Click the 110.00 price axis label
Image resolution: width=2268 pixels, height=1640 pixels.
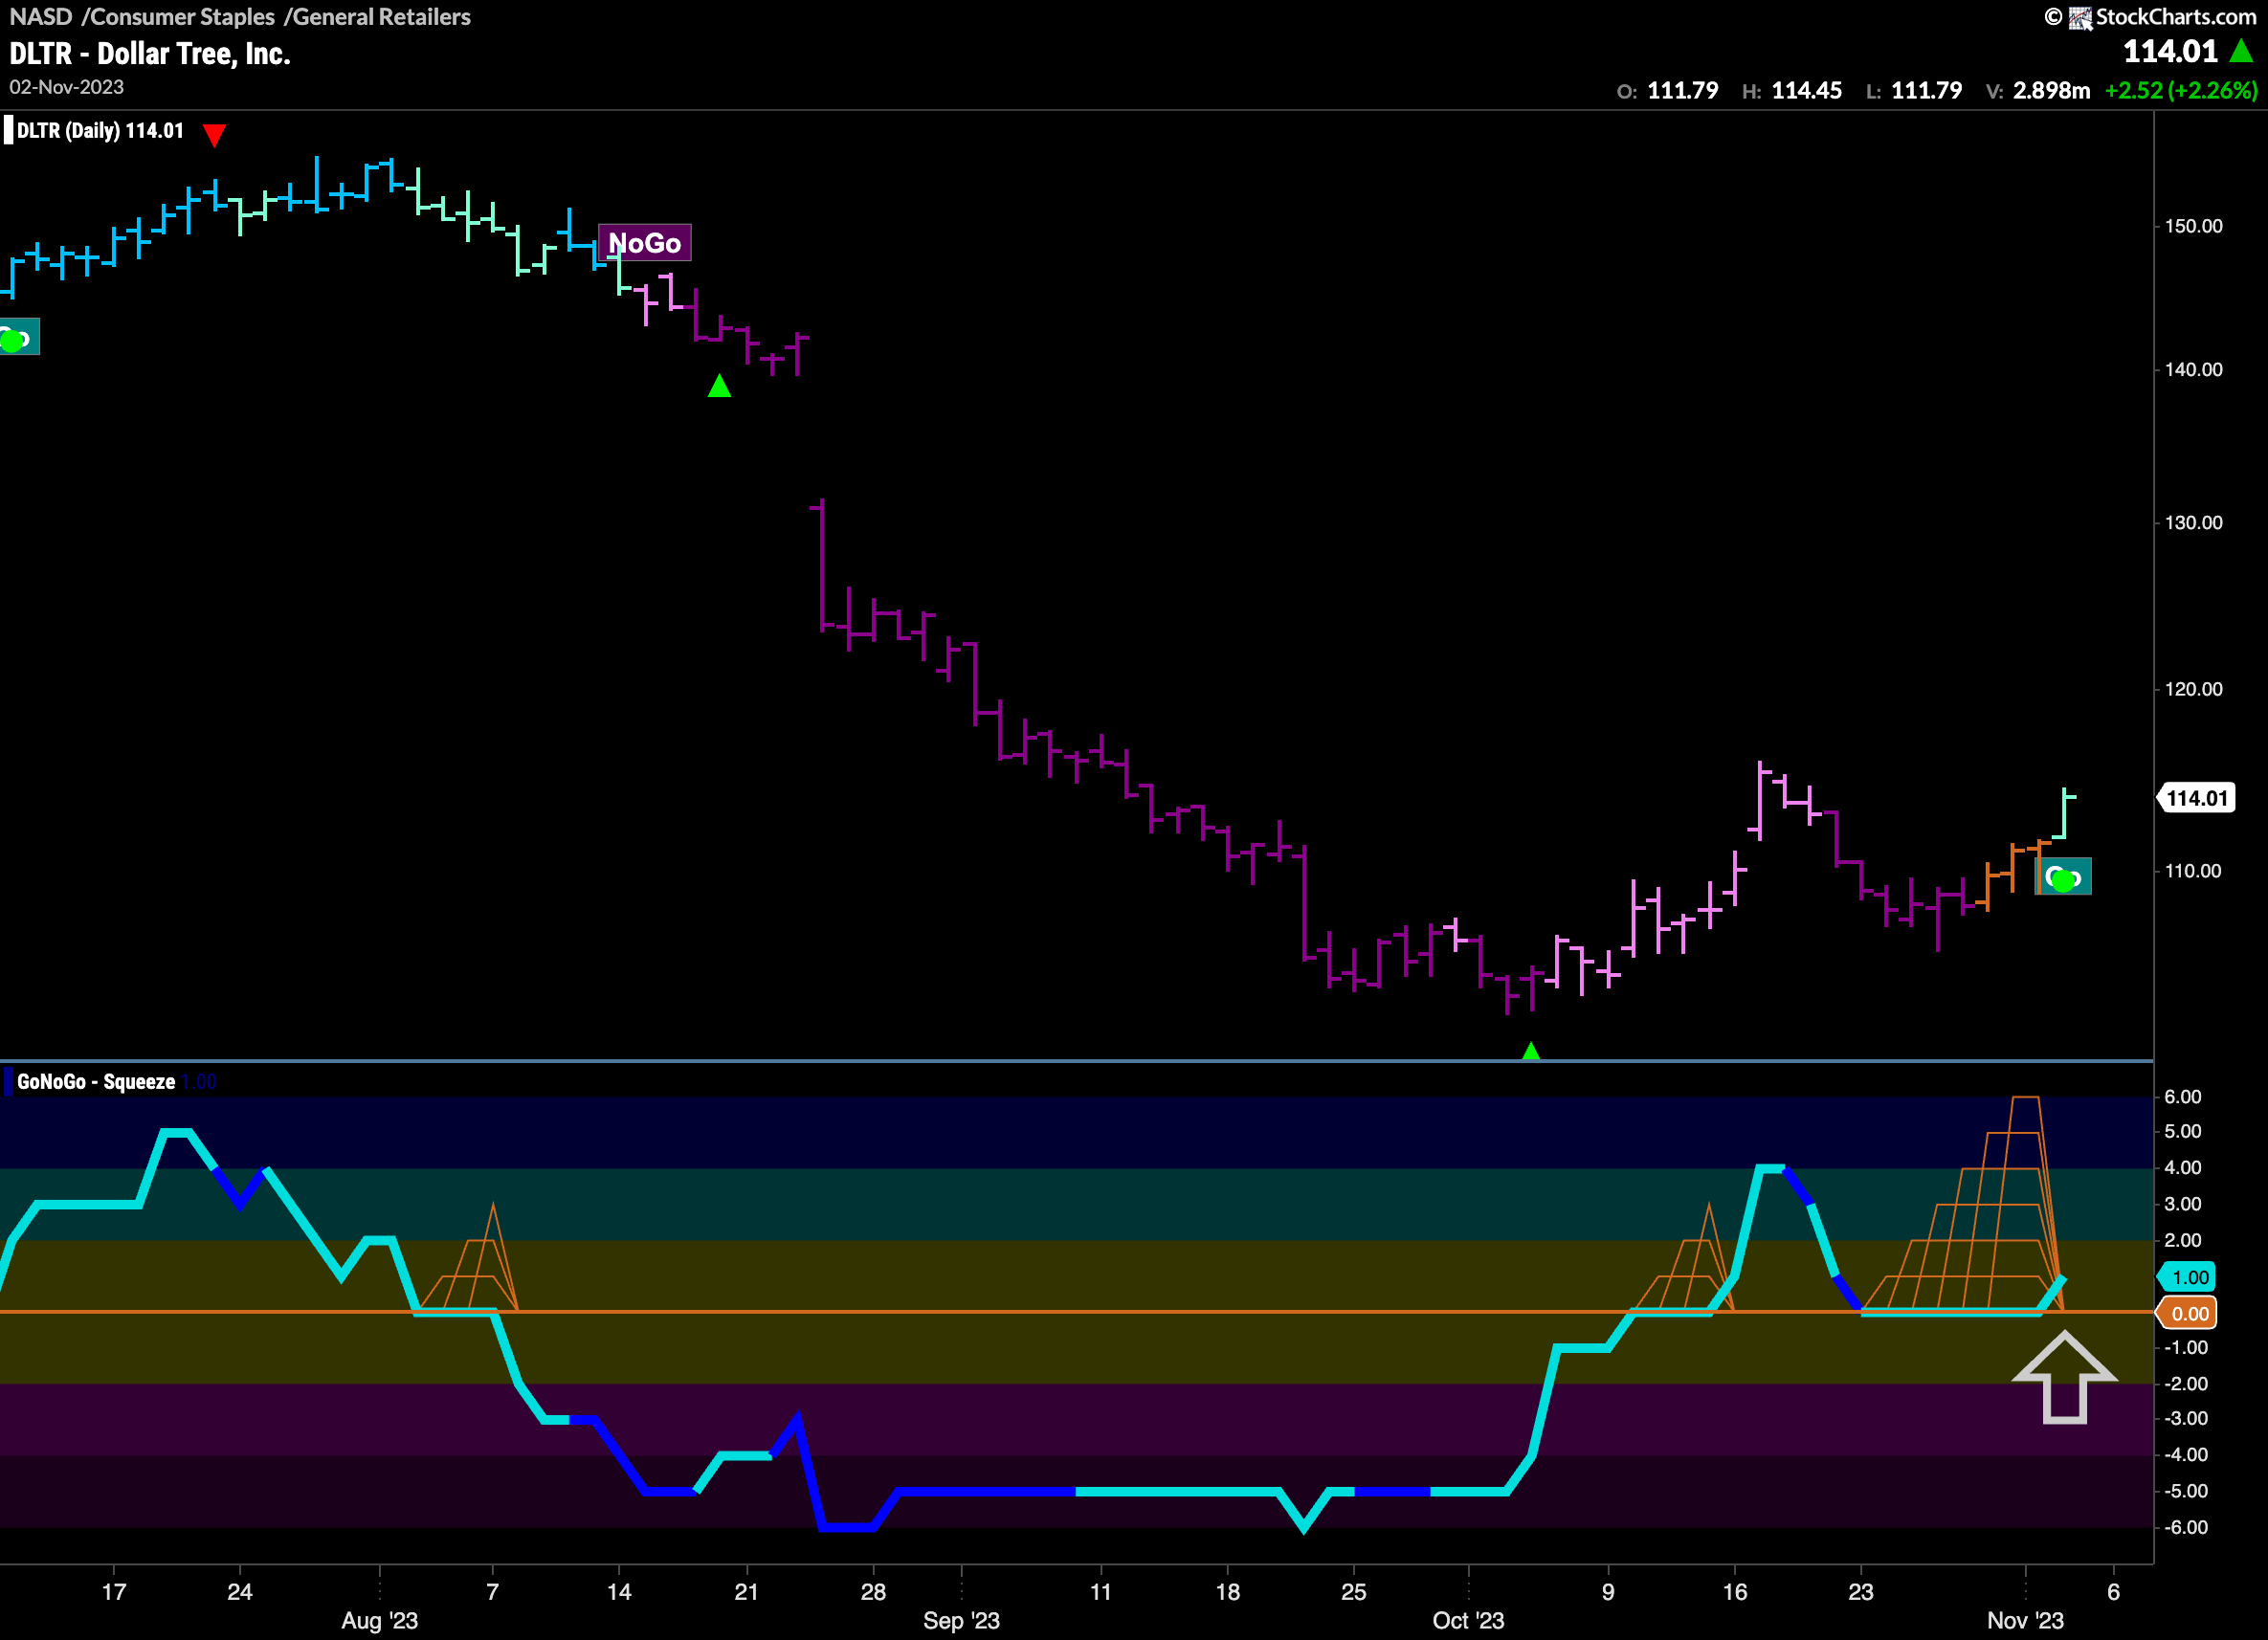(x=2193, y=871)
